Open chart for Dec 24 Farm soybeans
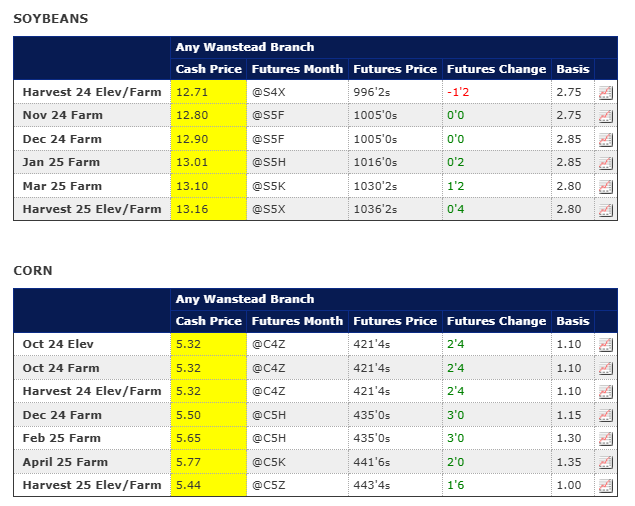635x506 pixels. 605,140
